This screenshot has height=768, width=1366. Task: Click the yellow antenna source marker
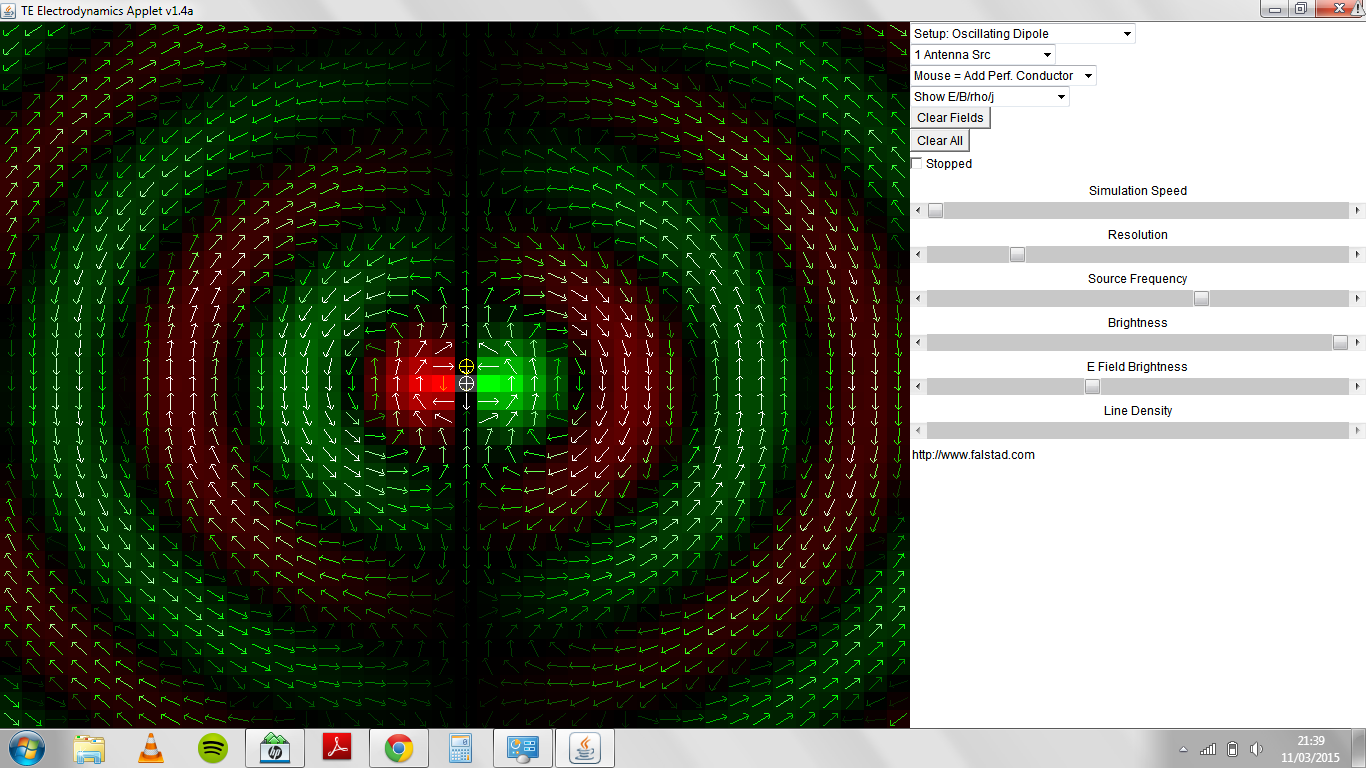tap(466, 366)
